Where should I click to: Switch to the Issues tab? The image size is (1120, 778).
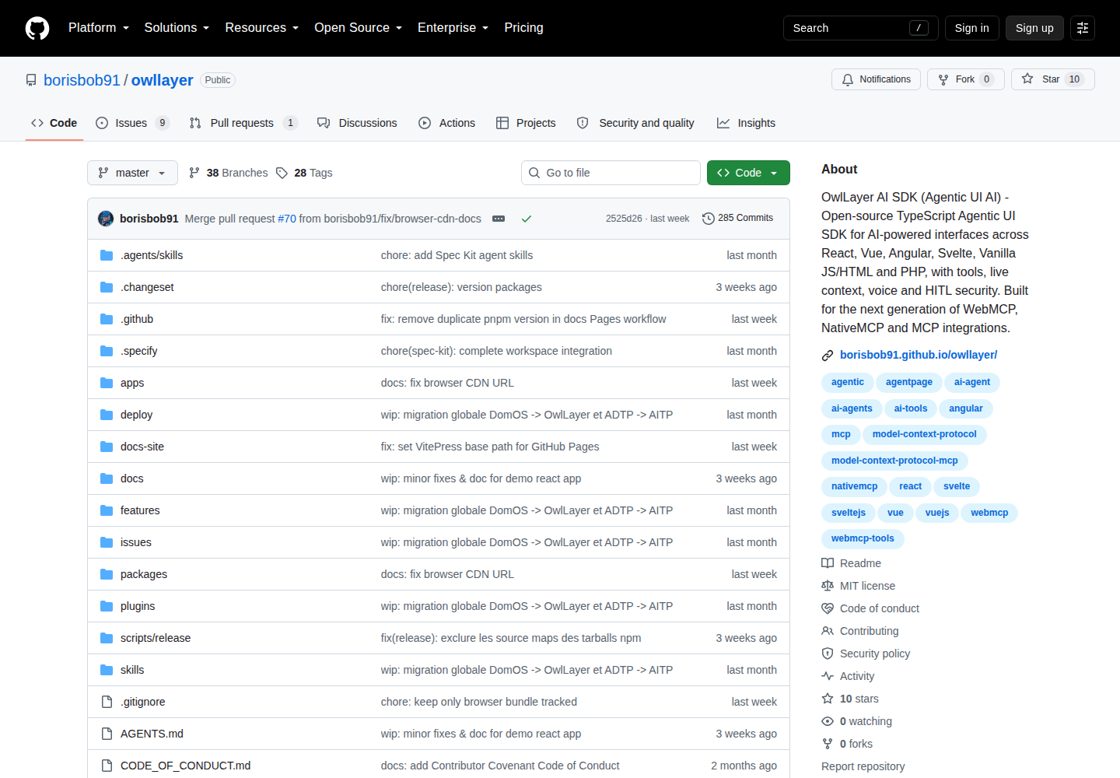click(x=133, y=123)
